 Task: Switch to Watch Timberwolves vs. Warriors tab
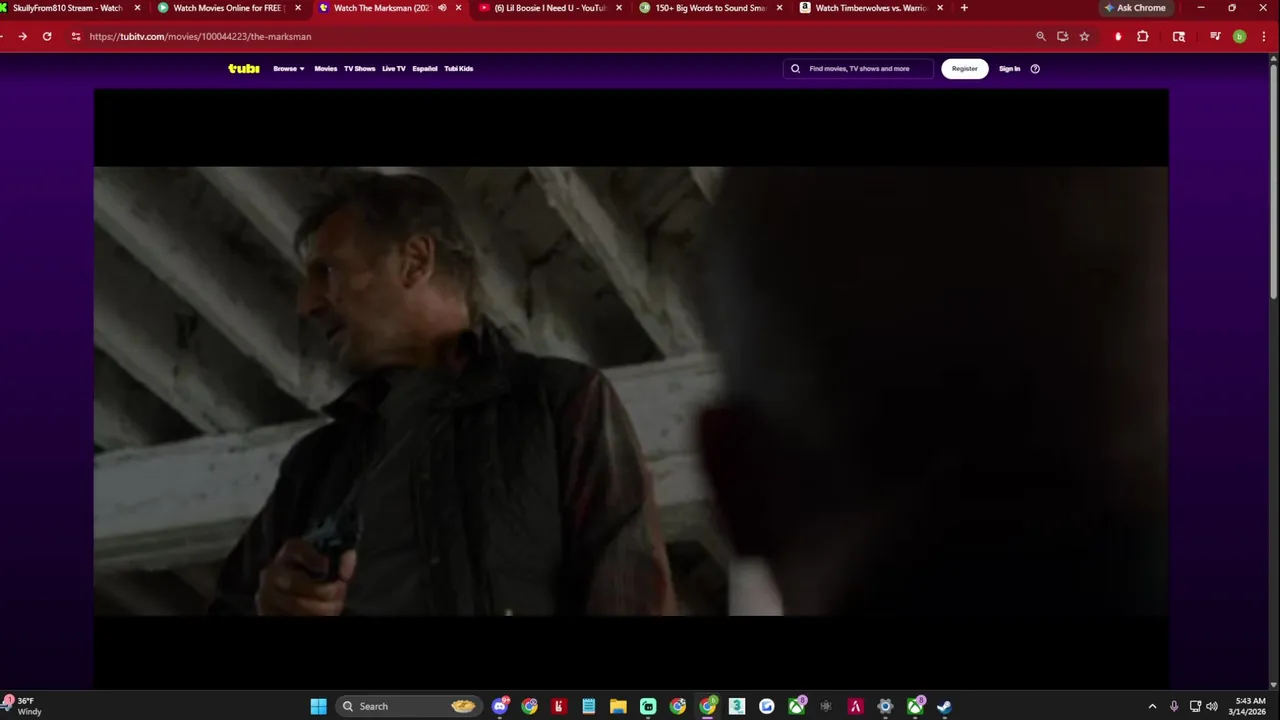[870, 8]
